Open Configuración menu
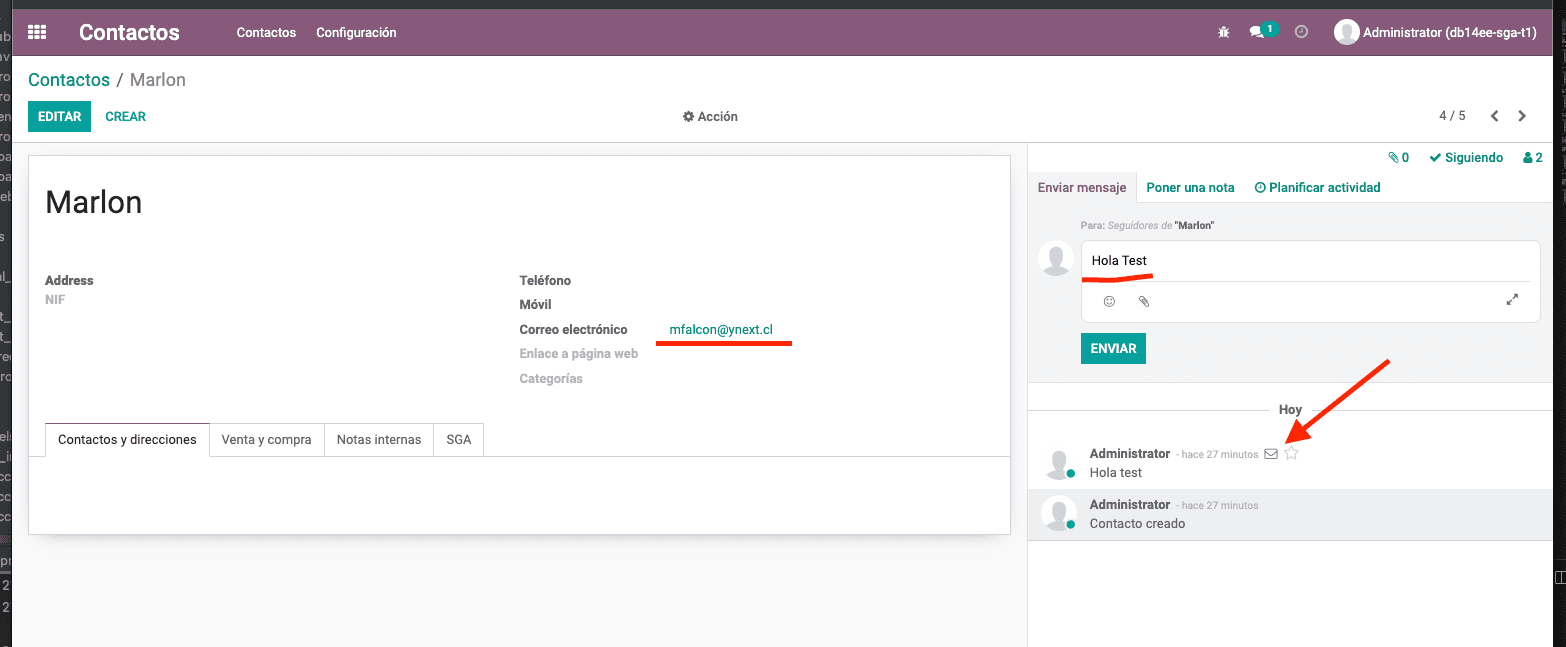Viewport: 1566px width, 647px height. (356, 32)
